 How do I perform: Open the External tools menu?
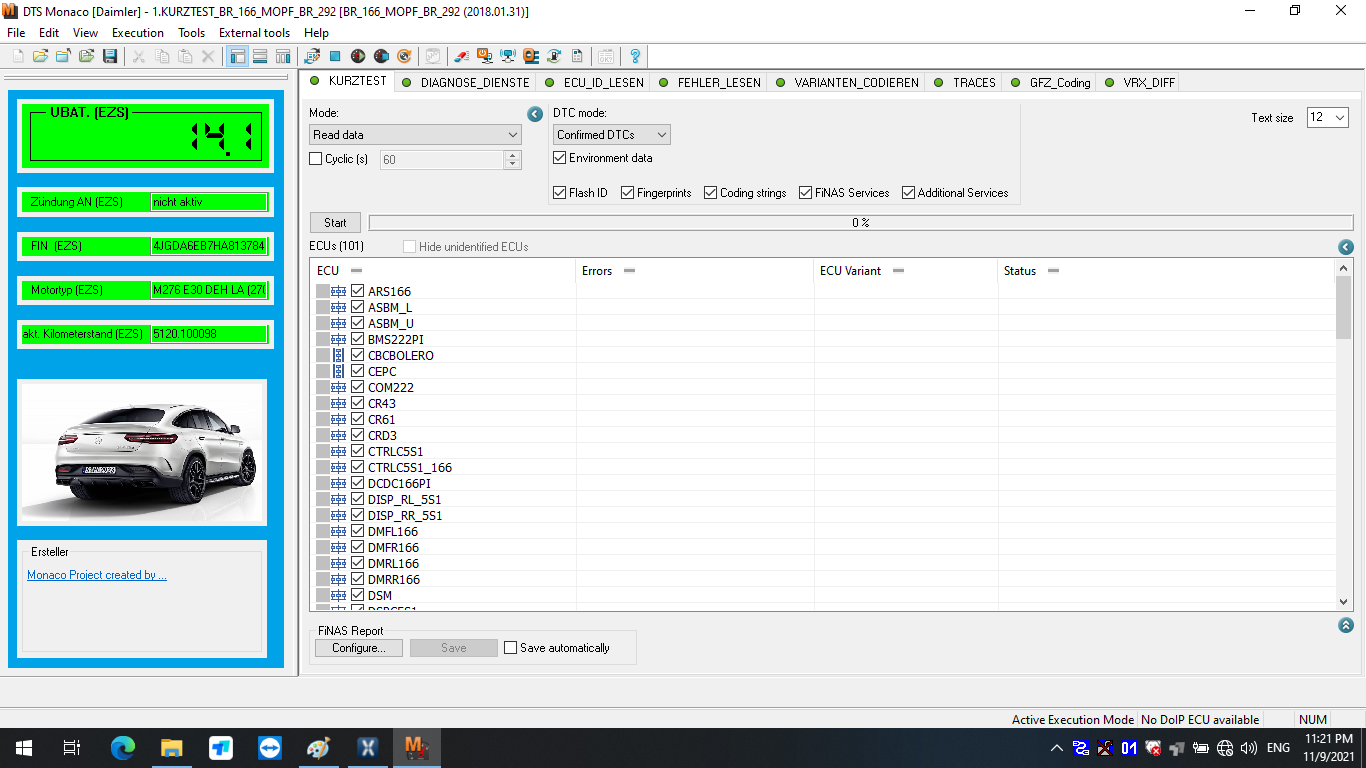(254, 32)
